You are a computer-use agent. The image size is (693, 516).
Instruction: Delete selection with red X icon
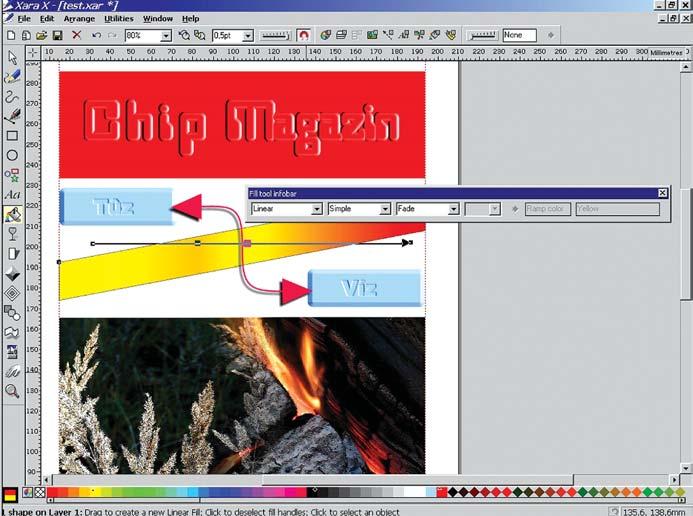76,35
